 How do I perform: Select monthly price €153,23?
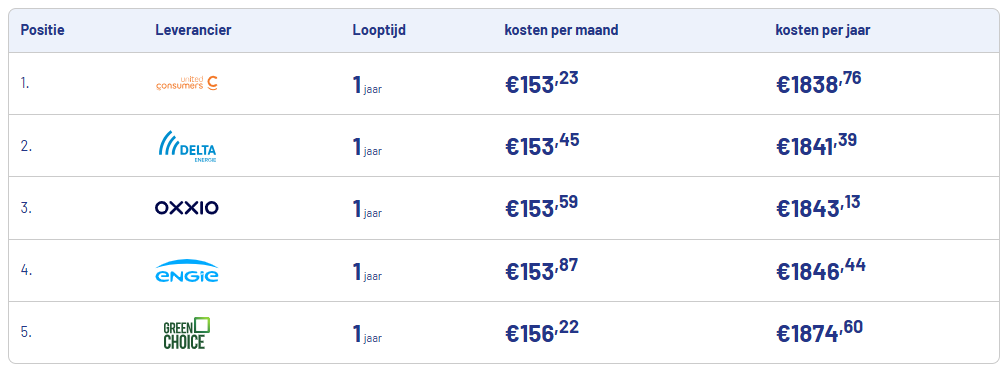pyautogui.click(x=541, y=83)
